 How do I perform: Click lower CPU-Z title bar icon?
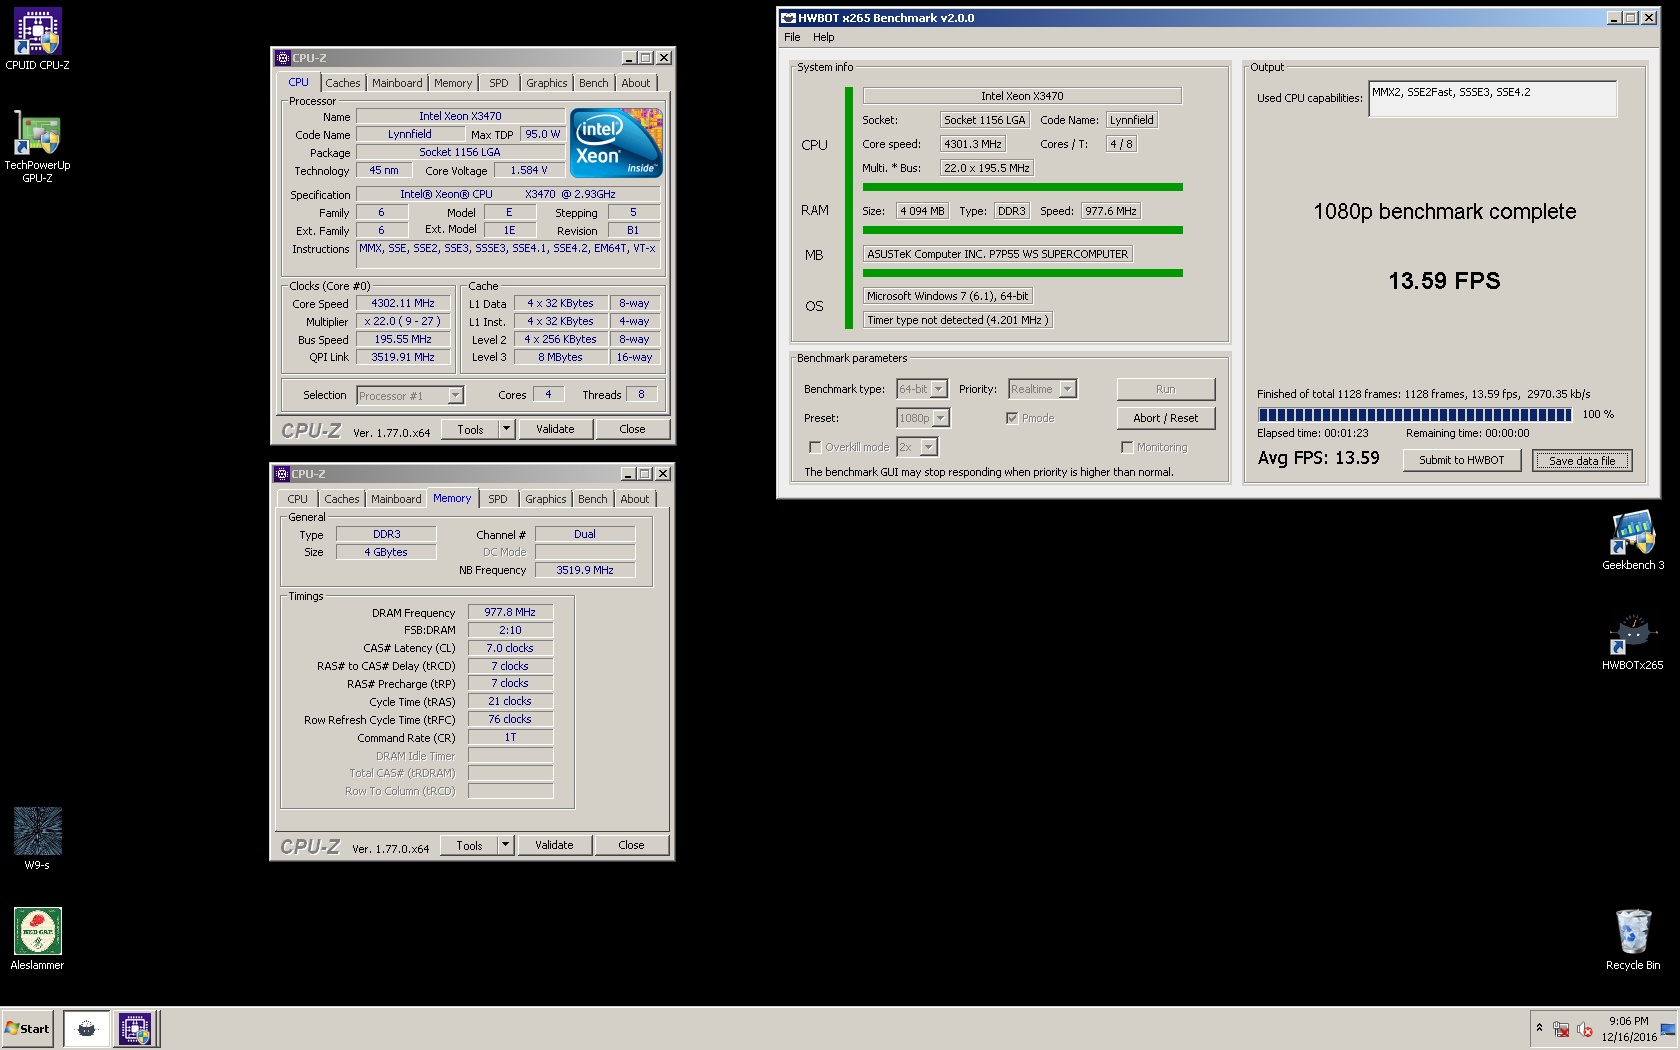click(x=282, y=474)
